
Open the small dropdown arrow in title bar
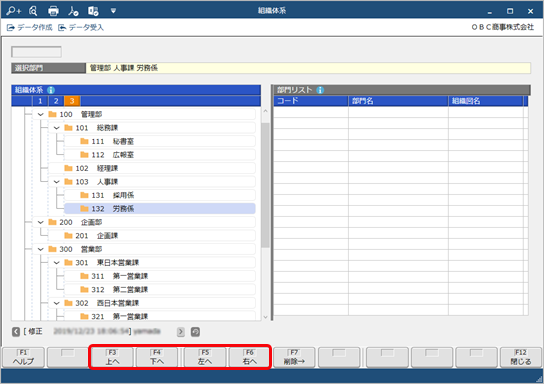(x=113, y=11)
